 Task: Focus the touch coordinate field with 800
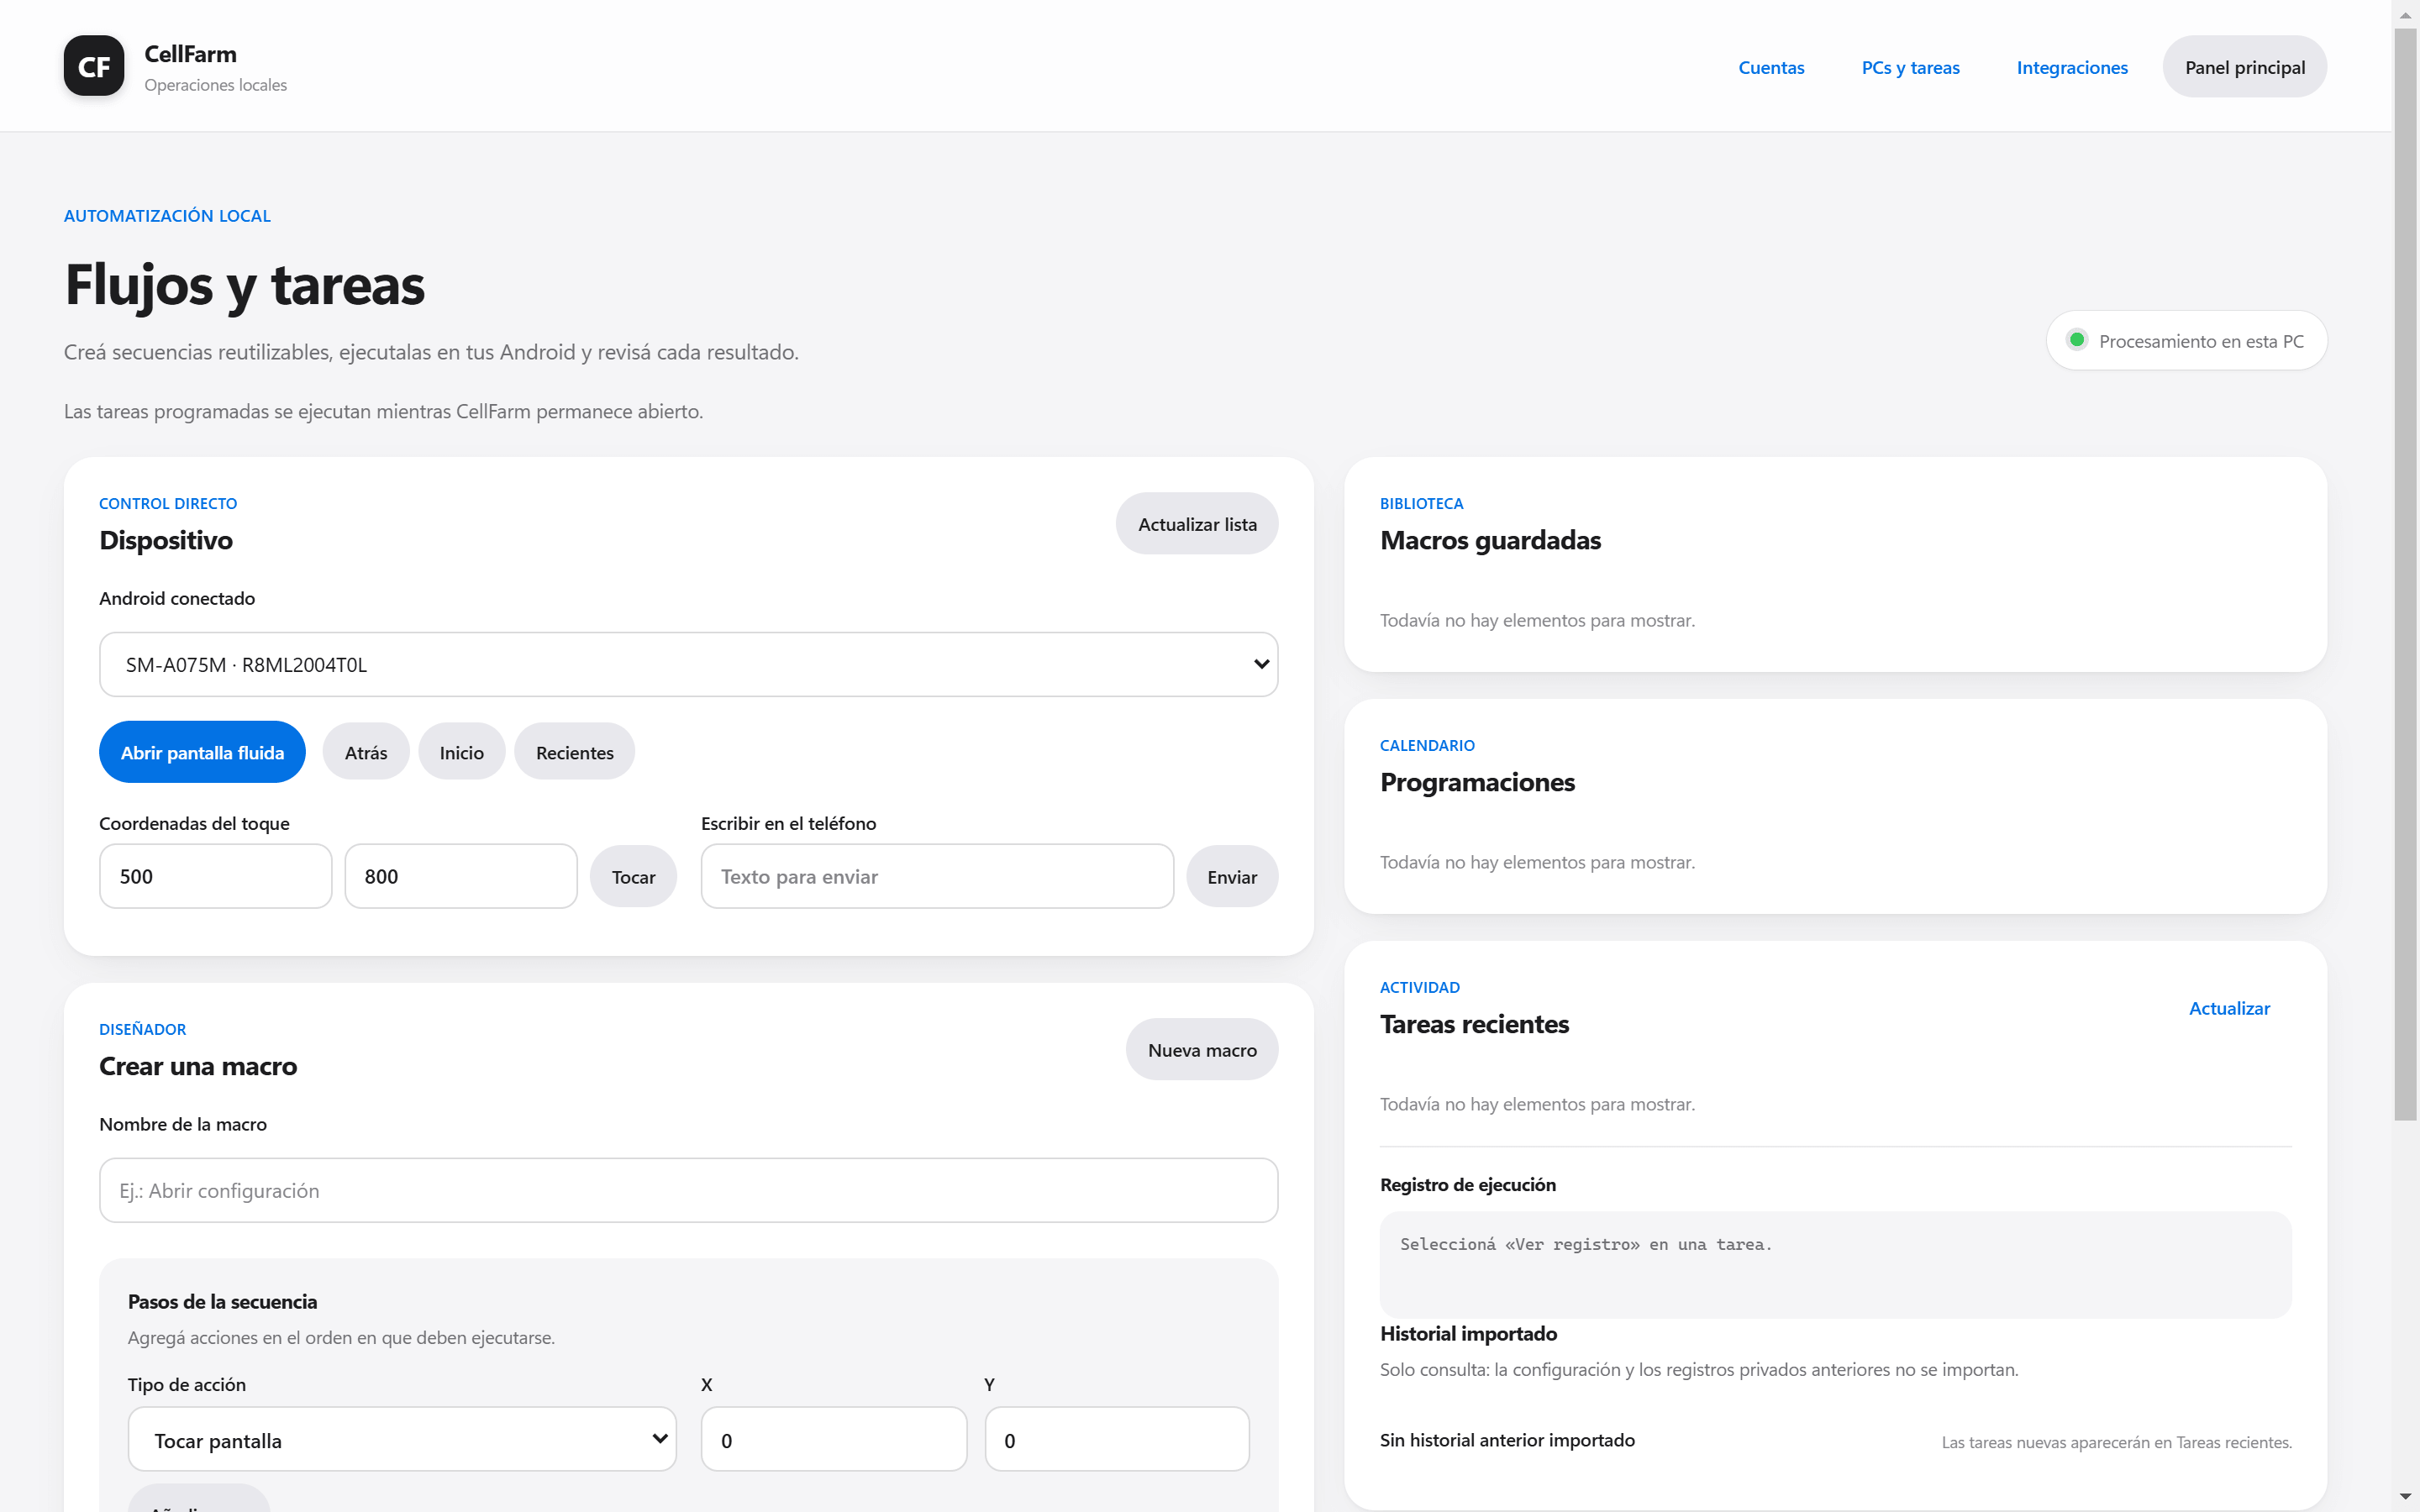click(460, 876)
